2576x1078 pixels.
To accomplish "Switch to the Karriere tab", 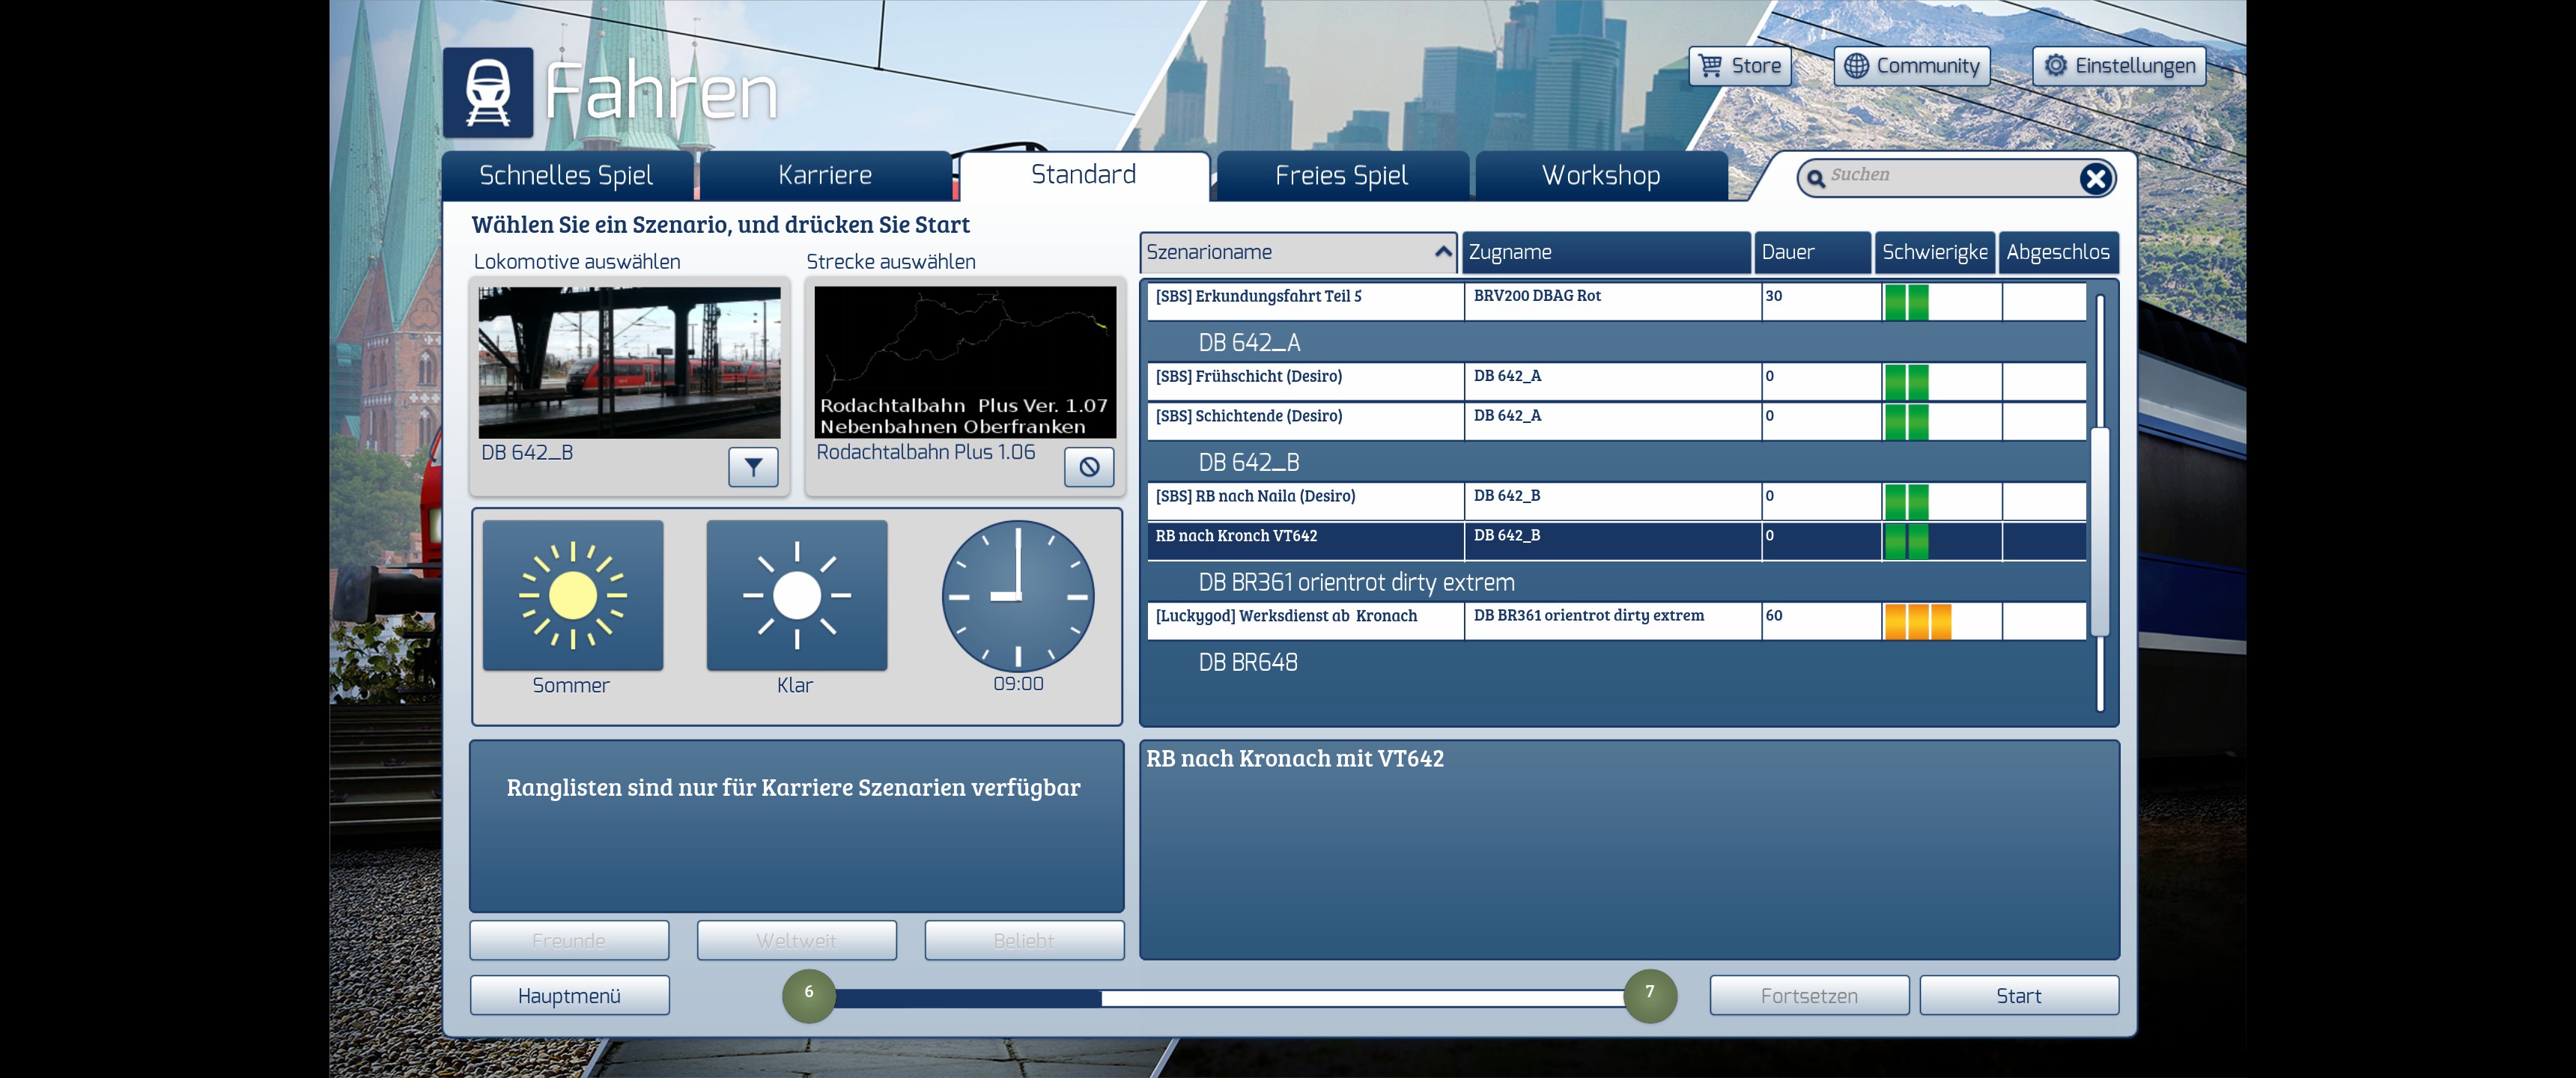I will pos(824,176).
